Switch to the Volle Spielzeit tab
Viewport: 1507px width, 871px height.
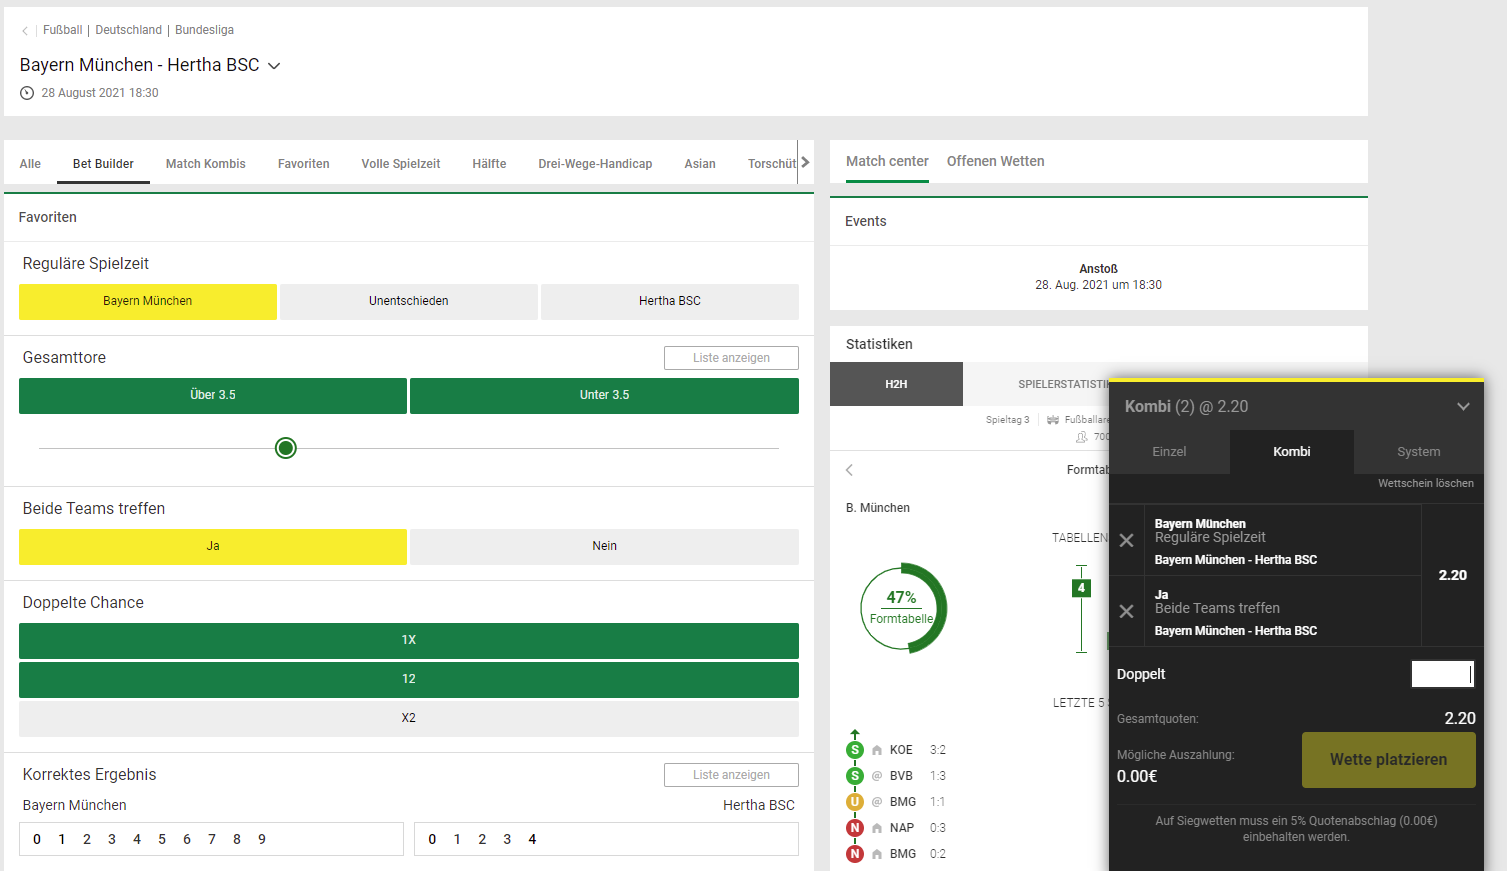(400, 164)
